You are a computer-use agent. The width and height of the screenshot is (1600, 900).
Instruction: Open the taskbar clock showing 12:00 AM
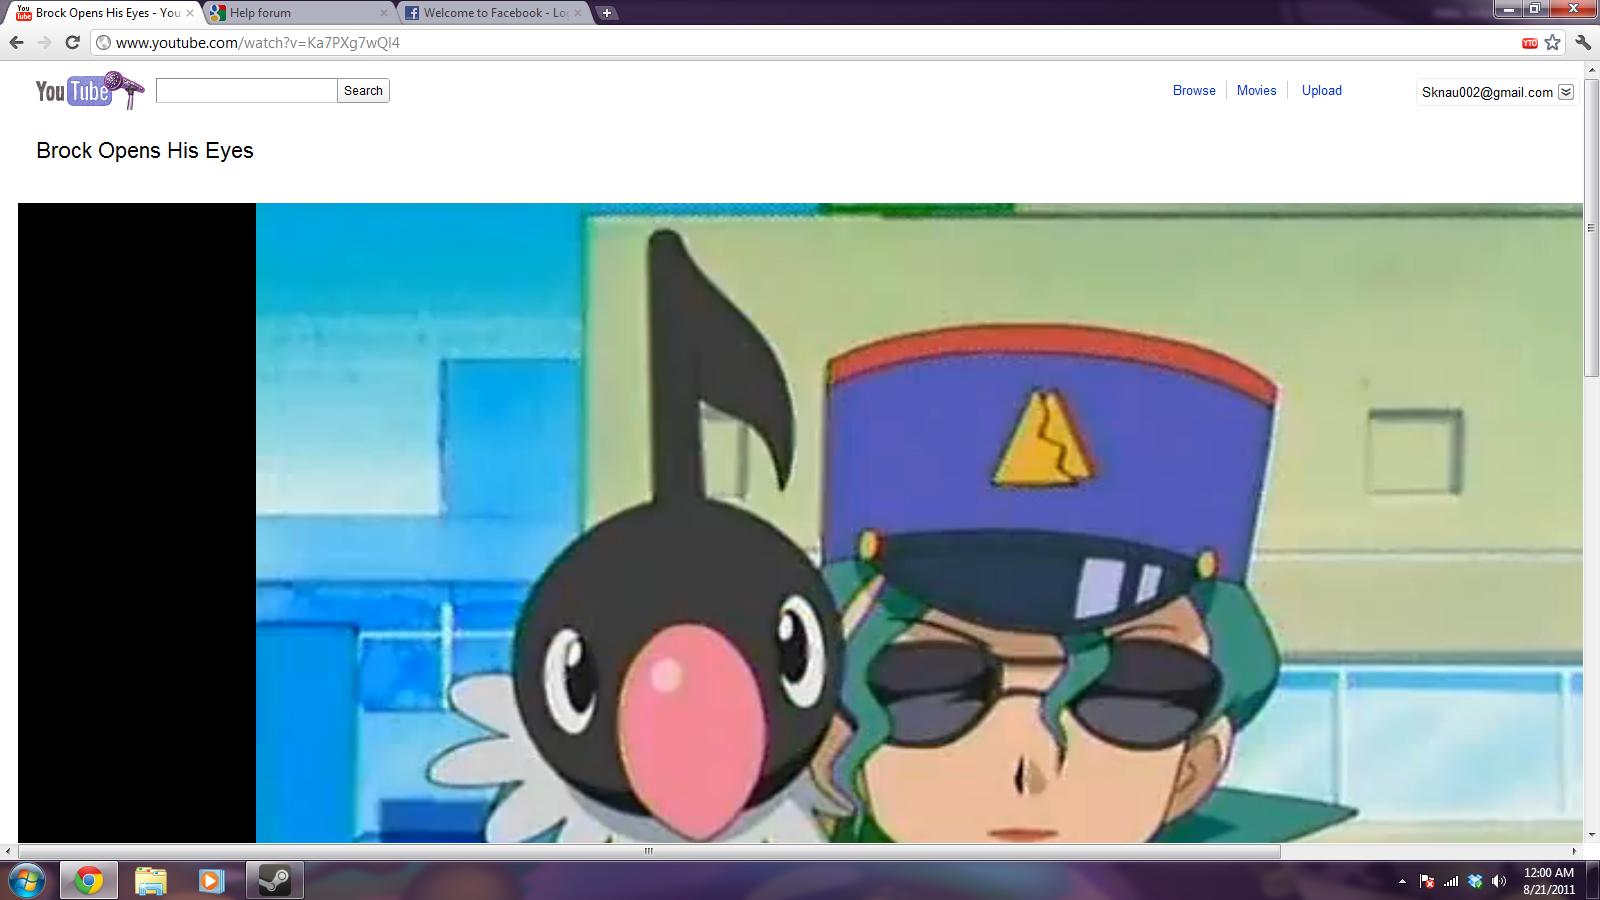tap(1549, 881)
